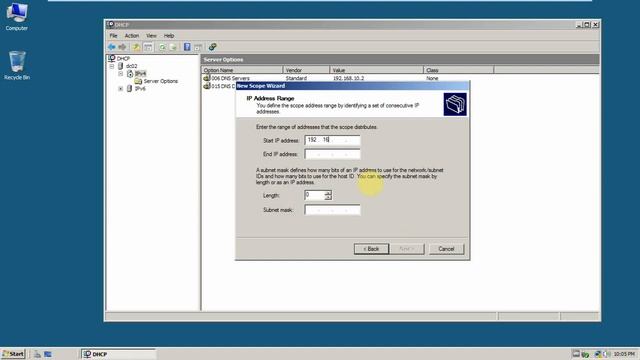
Task: Open the blue Help toolbar icon
Action: click(187, 47)
